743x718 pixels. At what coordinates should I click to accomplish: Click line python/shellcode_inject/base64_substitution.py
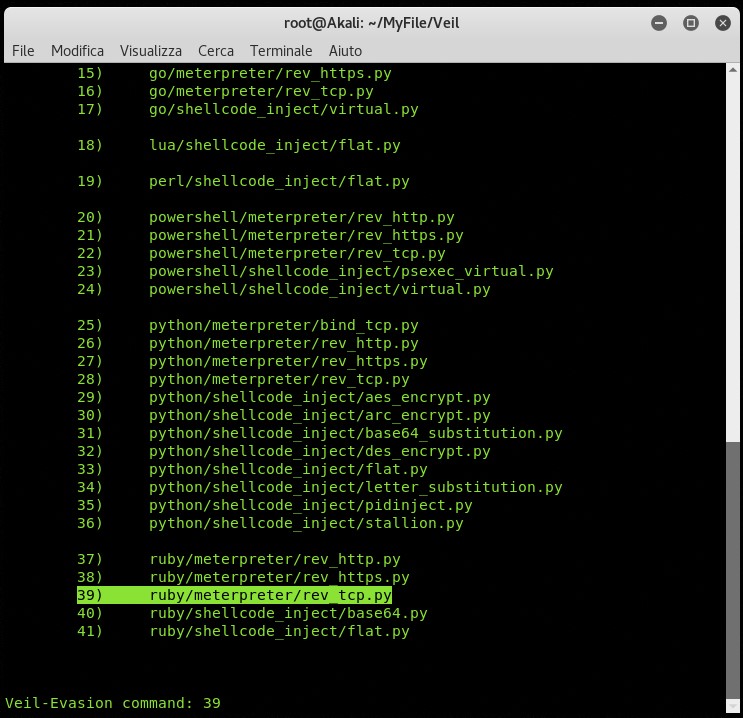pos(355,434)
